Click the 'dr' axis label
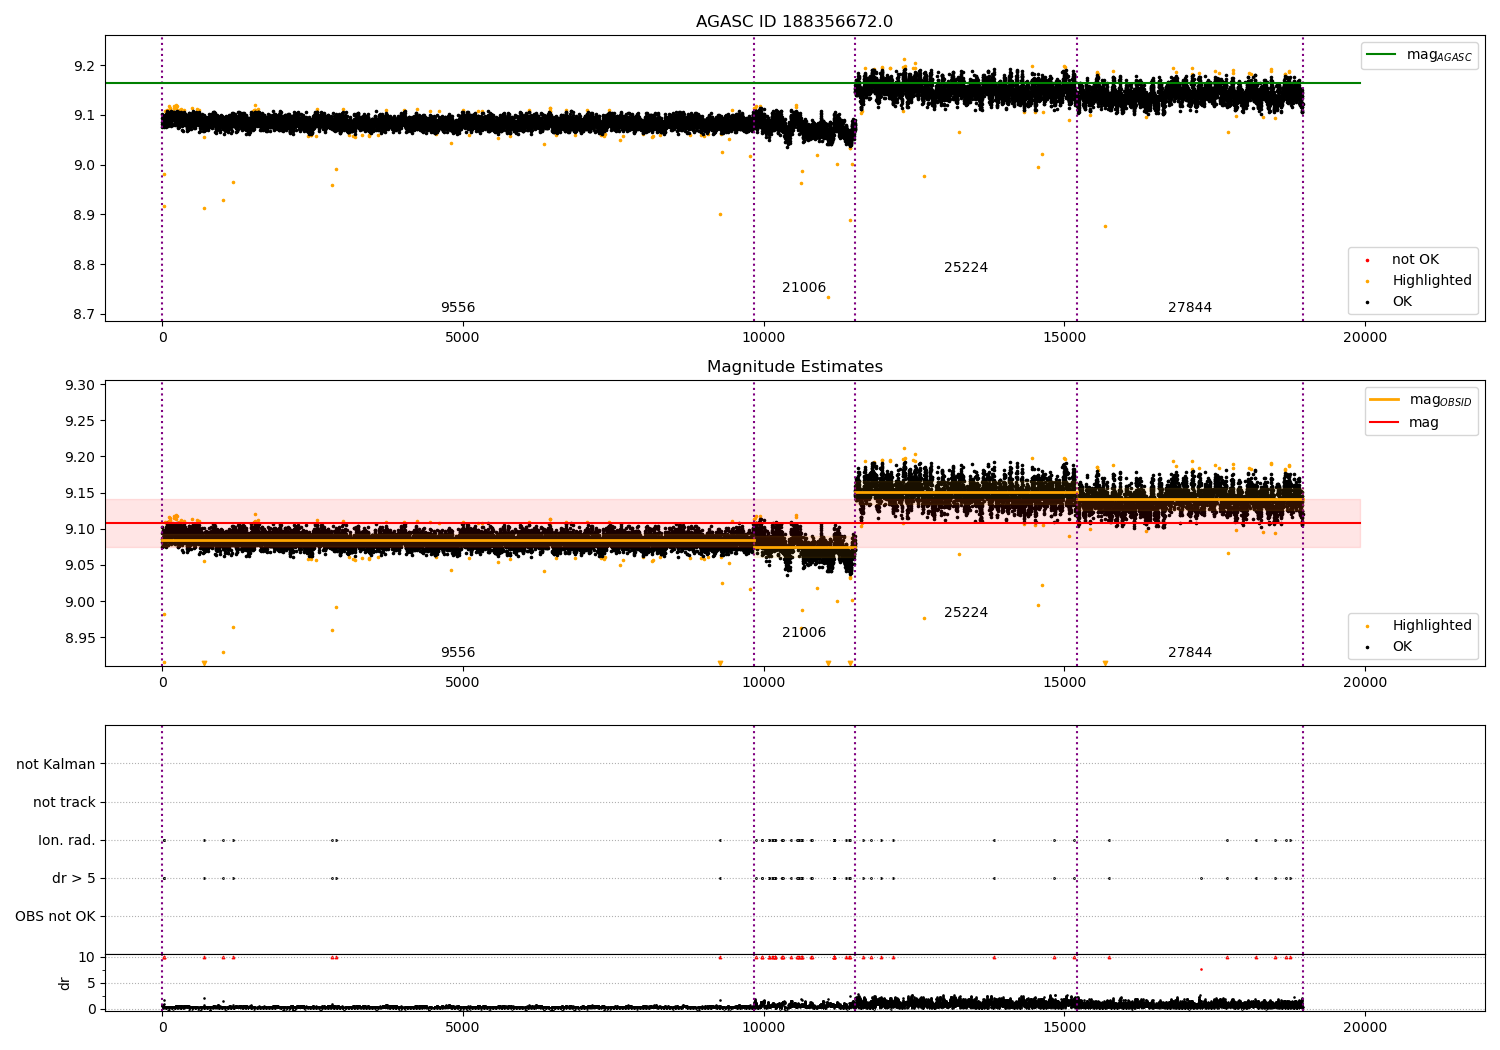Image resolution: width=1500 pixels, height=1050 pixels. point(65,983)
